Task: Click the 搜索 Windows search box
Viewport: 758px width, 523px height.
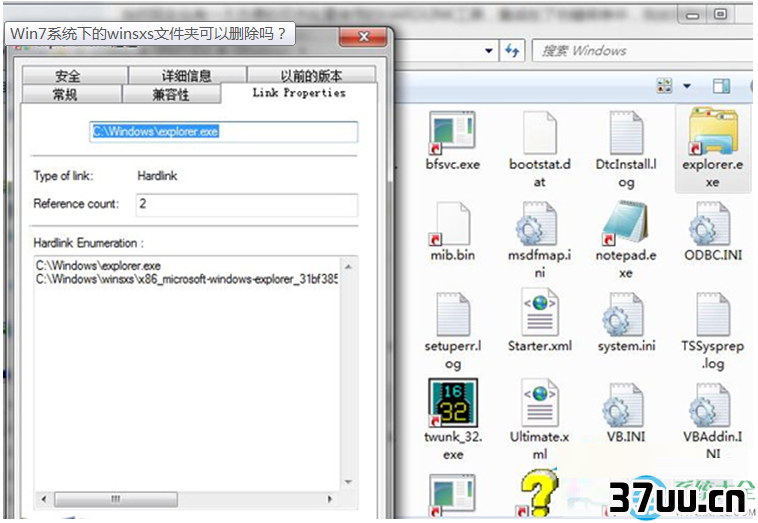Action: [x=643, y=50]
